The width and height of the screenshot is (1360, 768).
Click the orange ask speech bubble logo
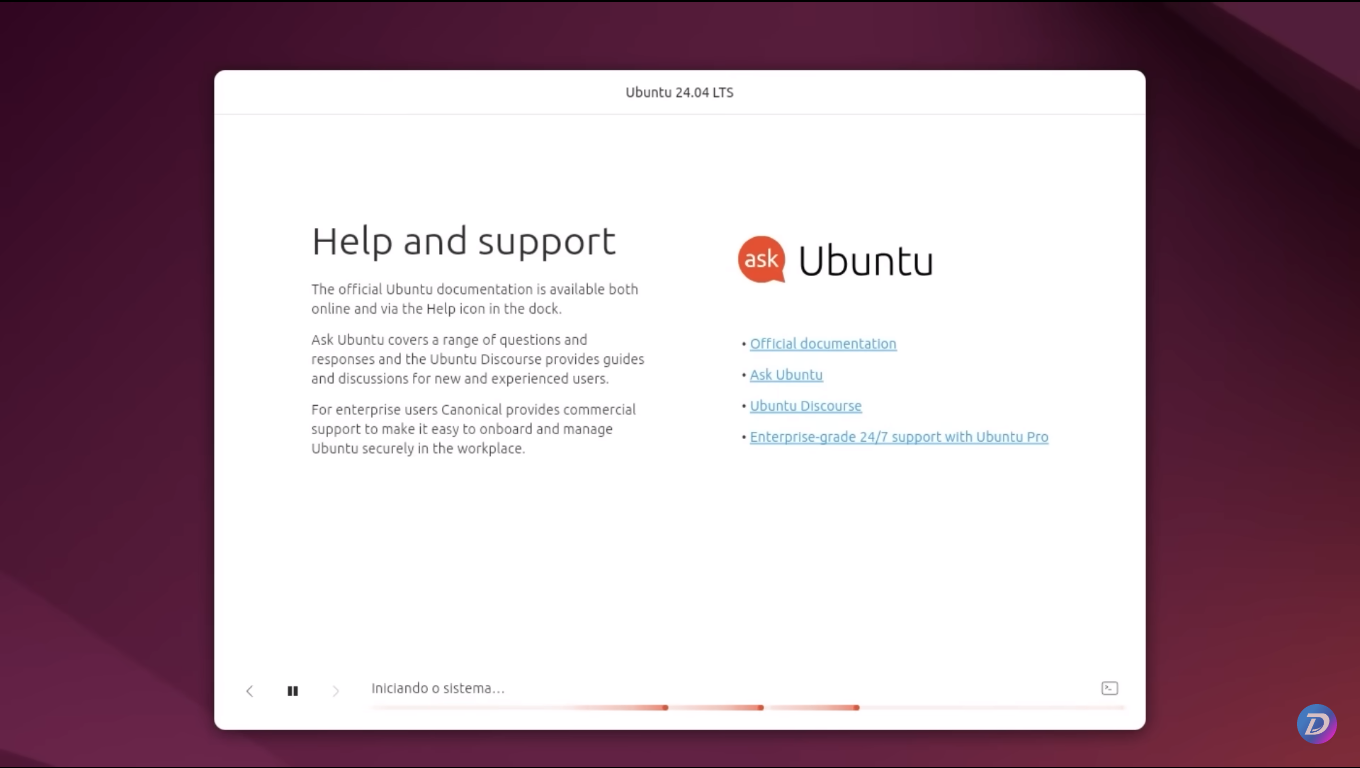click(761, 259)
